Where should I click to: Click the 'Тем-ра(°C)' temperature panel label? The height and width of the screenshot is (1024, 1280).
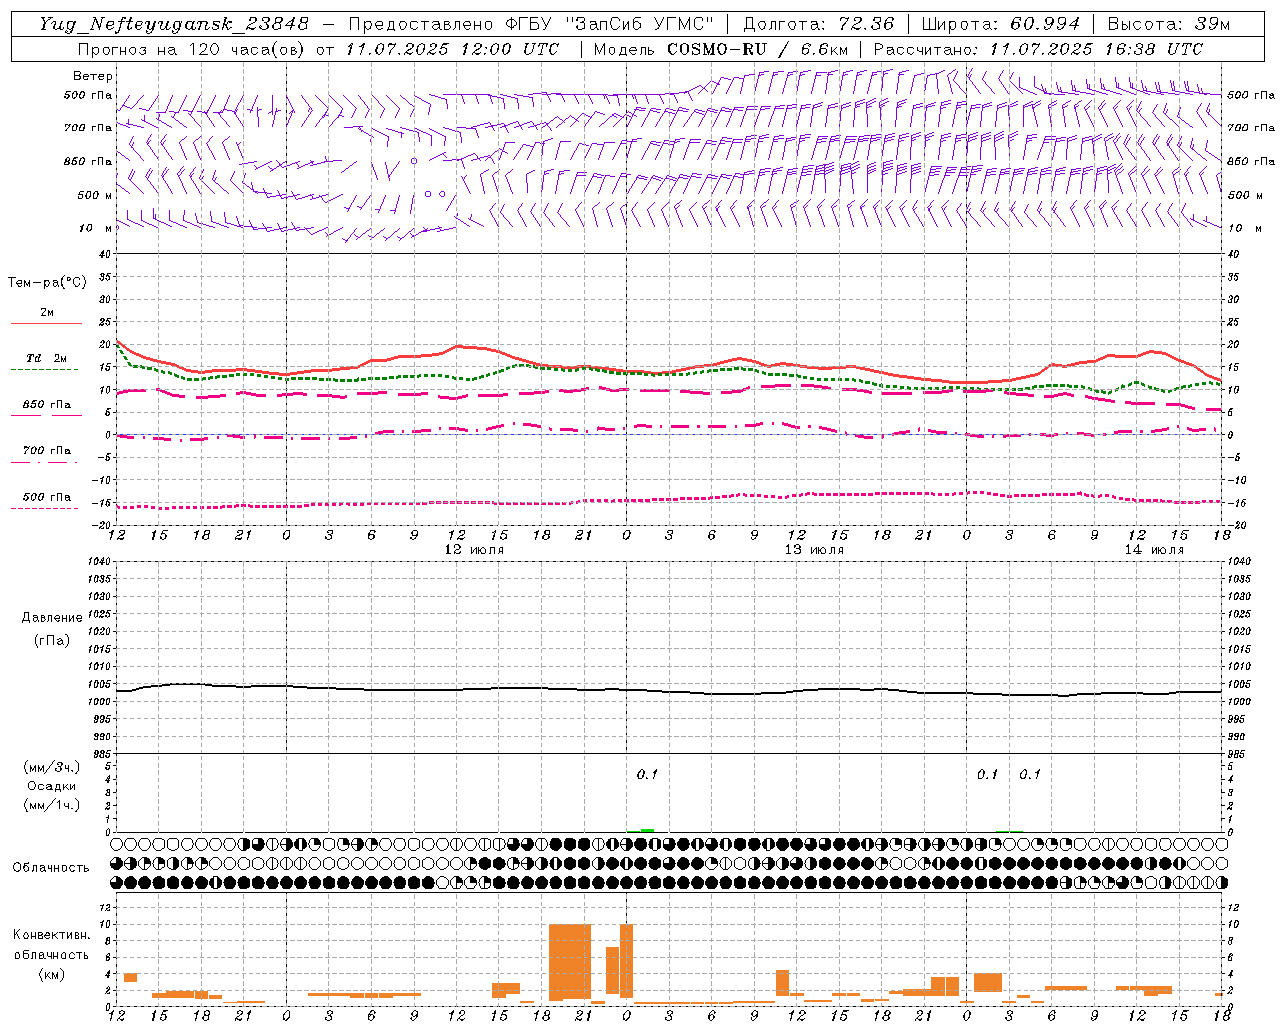pos(47,283)
